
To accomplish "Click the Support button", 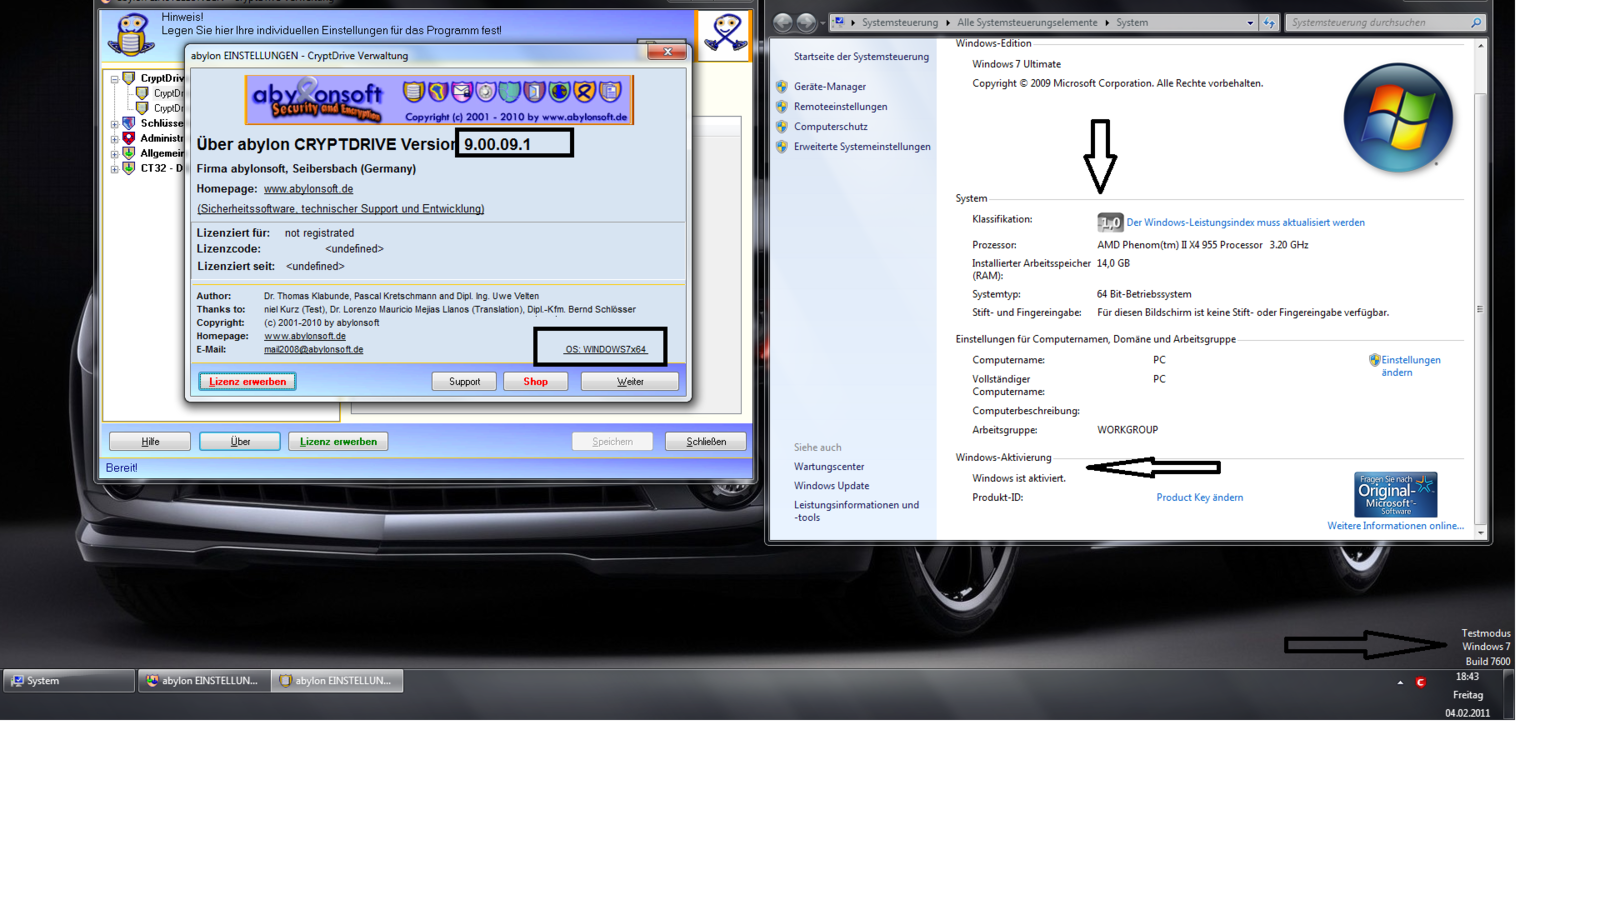I will pyautogui.click(x=464, y=381).
